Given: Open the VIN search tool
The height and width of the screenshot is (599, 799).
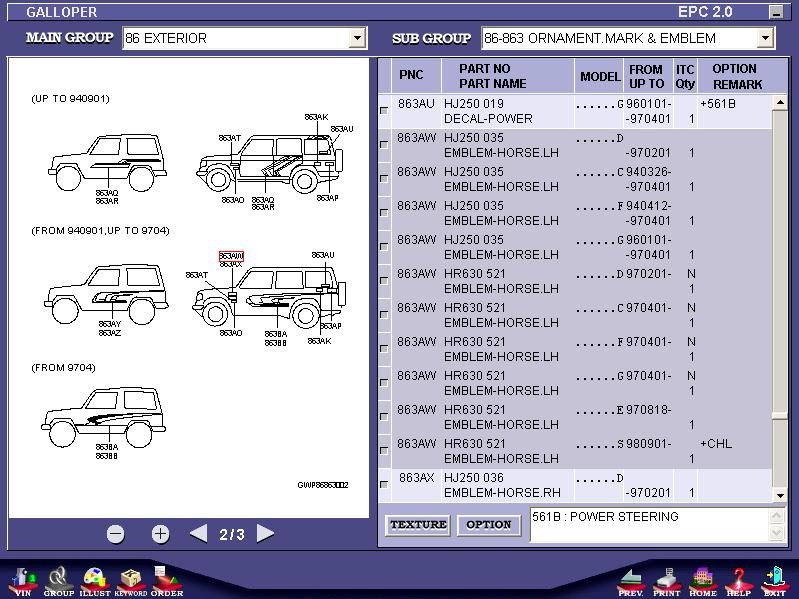Looking at the screenshot, I should pyautogui.click(x=23, y=581).
